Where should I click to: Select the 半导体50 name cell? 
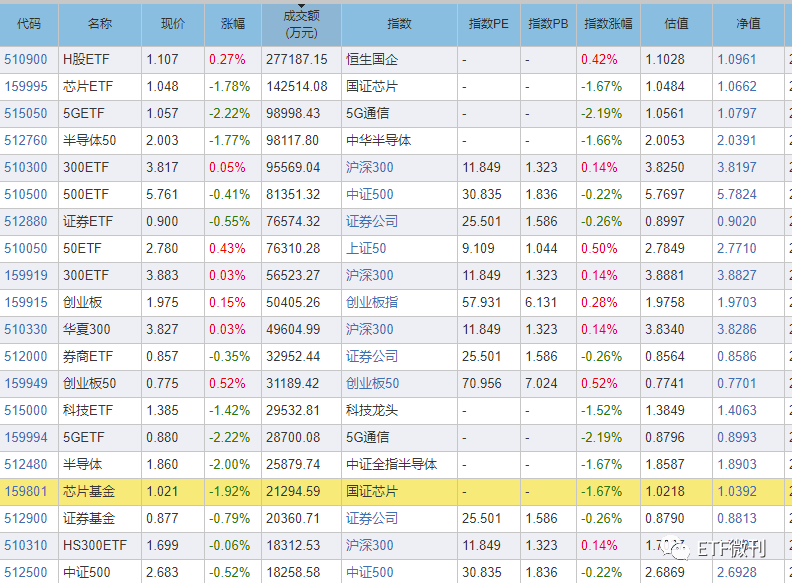(100, 140)
